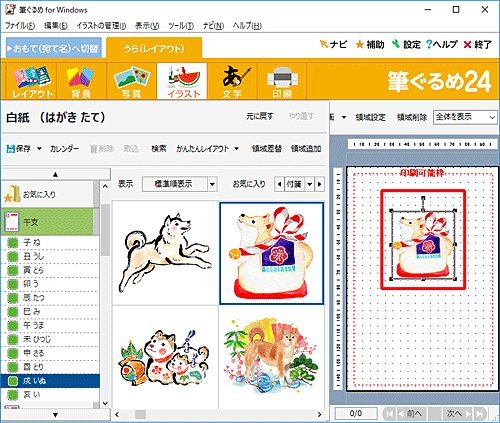Viewport: 500px width, 423px height.
Task: Select the うら(レイアウト) tab
Action: [154, 48]
